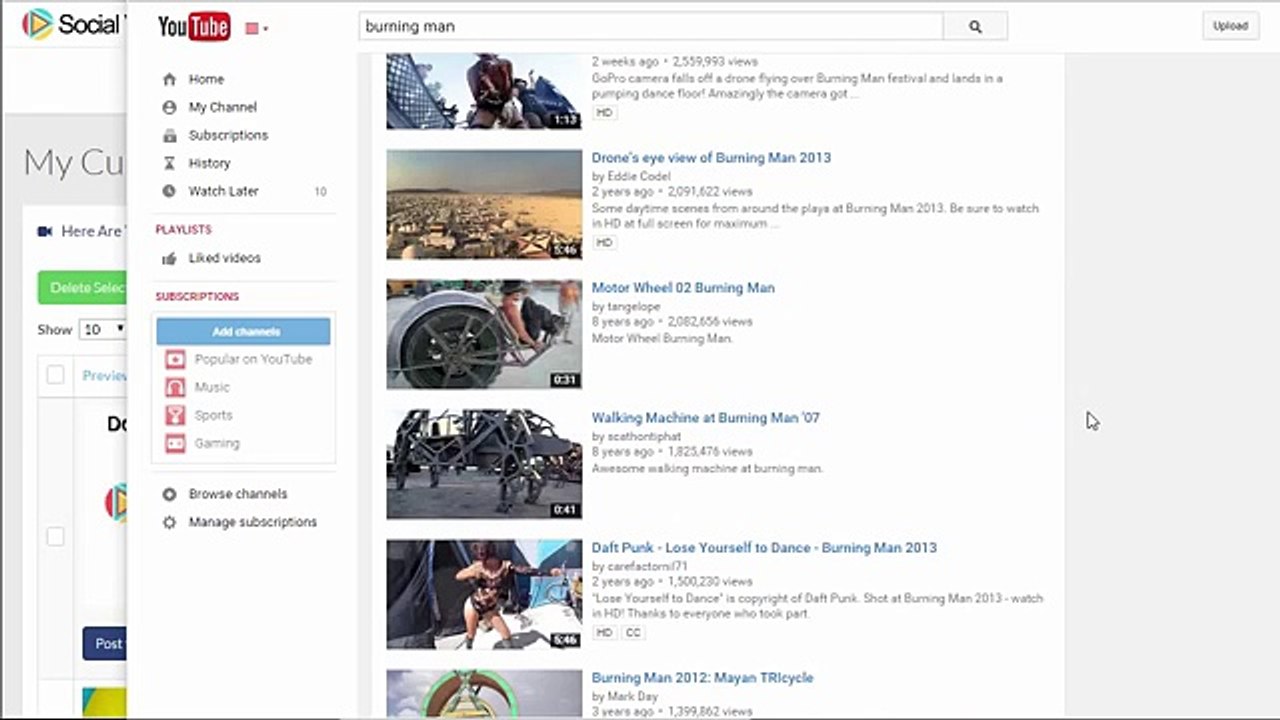Open Subscriptions in sidebar
1280x720 pixels.
(x=228, y=135)
